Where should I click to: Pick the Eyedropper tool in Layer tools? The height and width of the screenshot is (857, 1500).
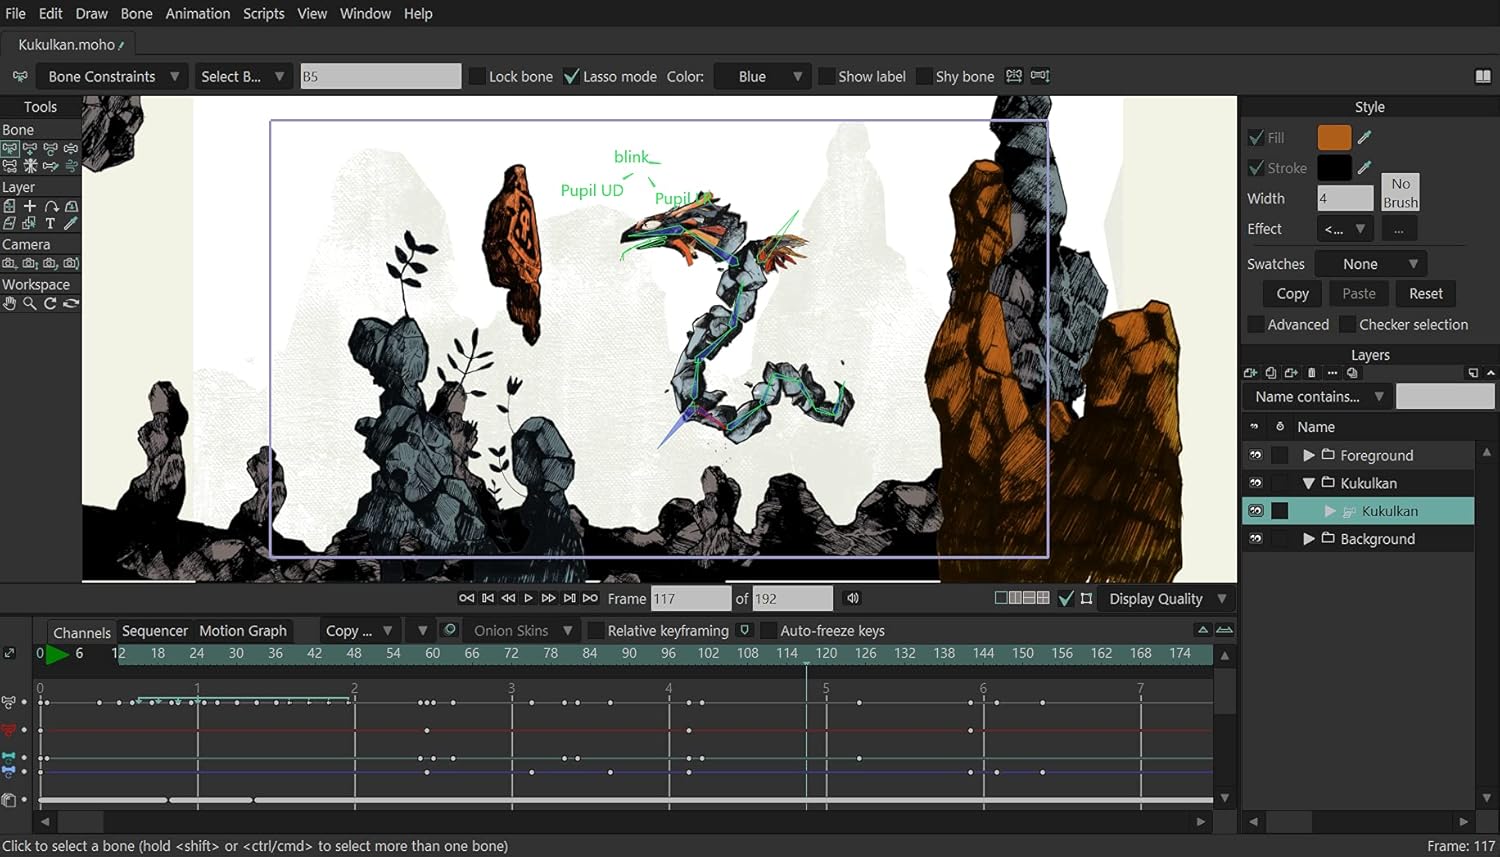click(x=71, y=224)
